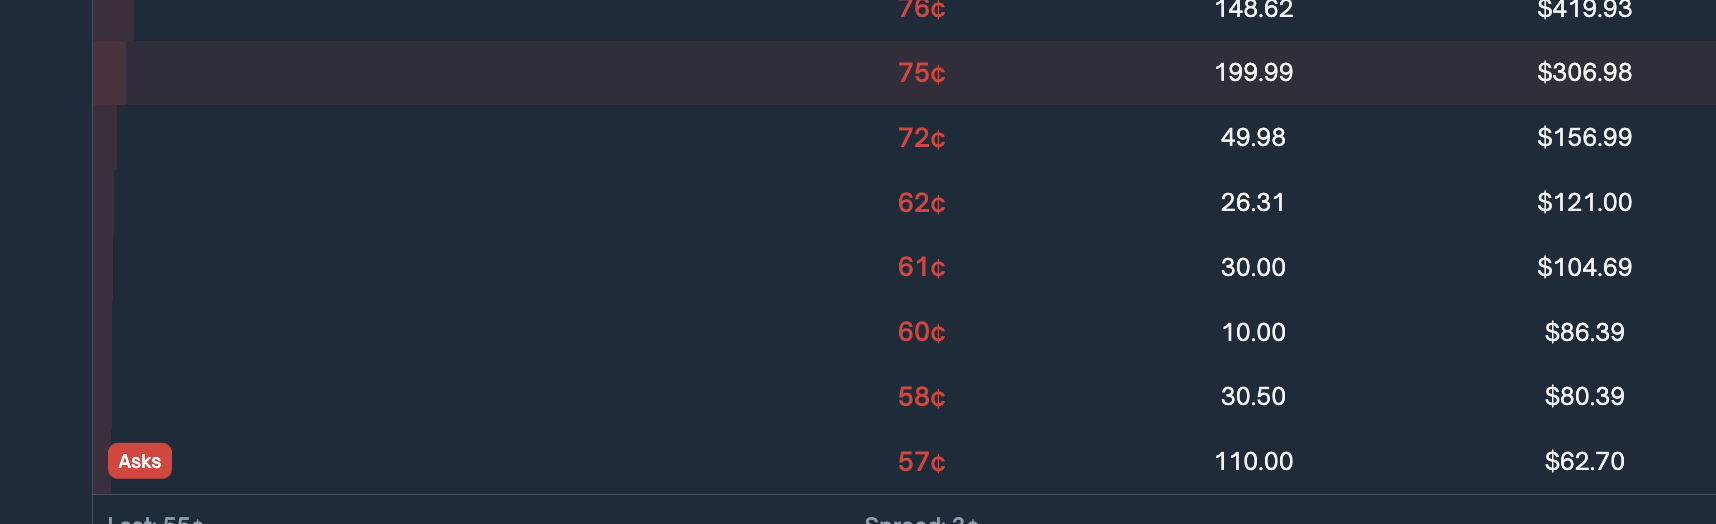1716x524 pixels.
Task: Click the $306.98 total value
Action: [1584, 73]
